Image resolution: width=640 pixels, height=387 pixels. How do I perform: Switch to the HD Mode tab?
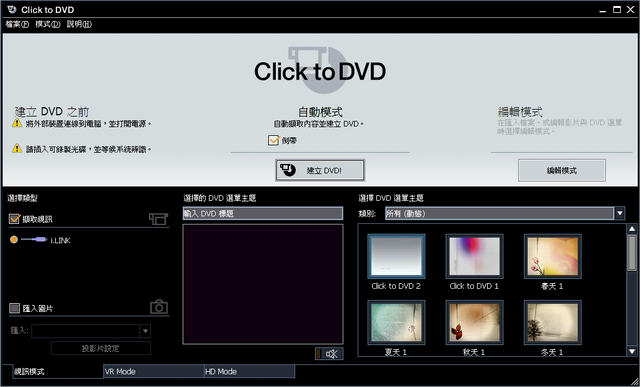[249, 371]
